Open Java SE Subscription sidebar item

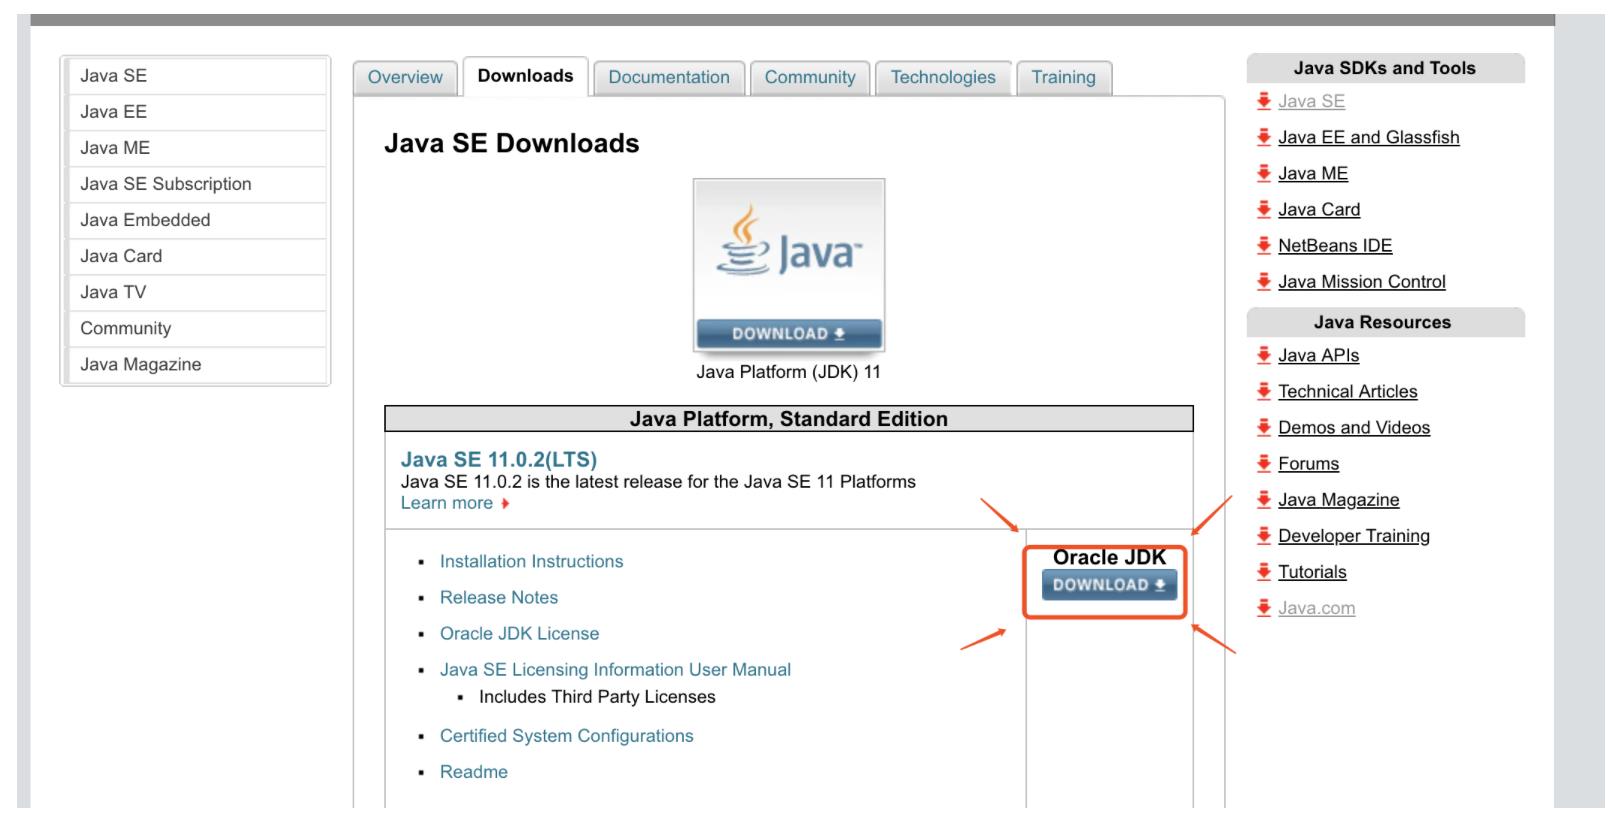coord(197,184)
